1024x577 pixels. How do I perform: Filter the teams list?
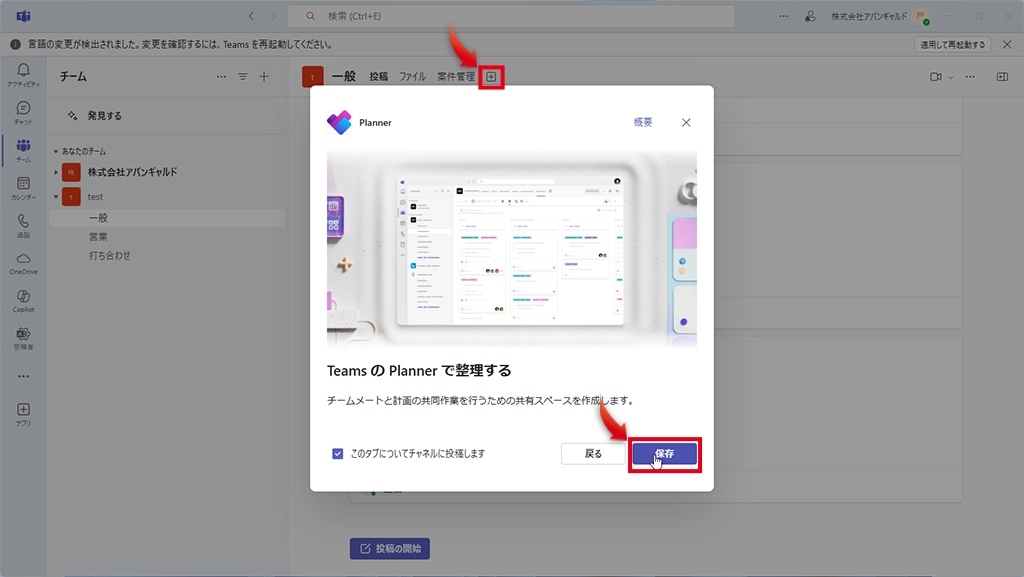[x=243, y=77]
